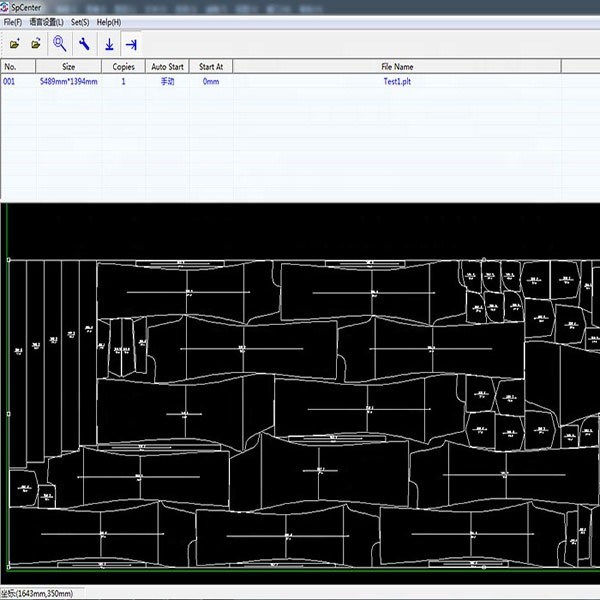This screenshot has height=600, width=600.
Task: Select job row 001 in the list
Action: tap(10, 81)
